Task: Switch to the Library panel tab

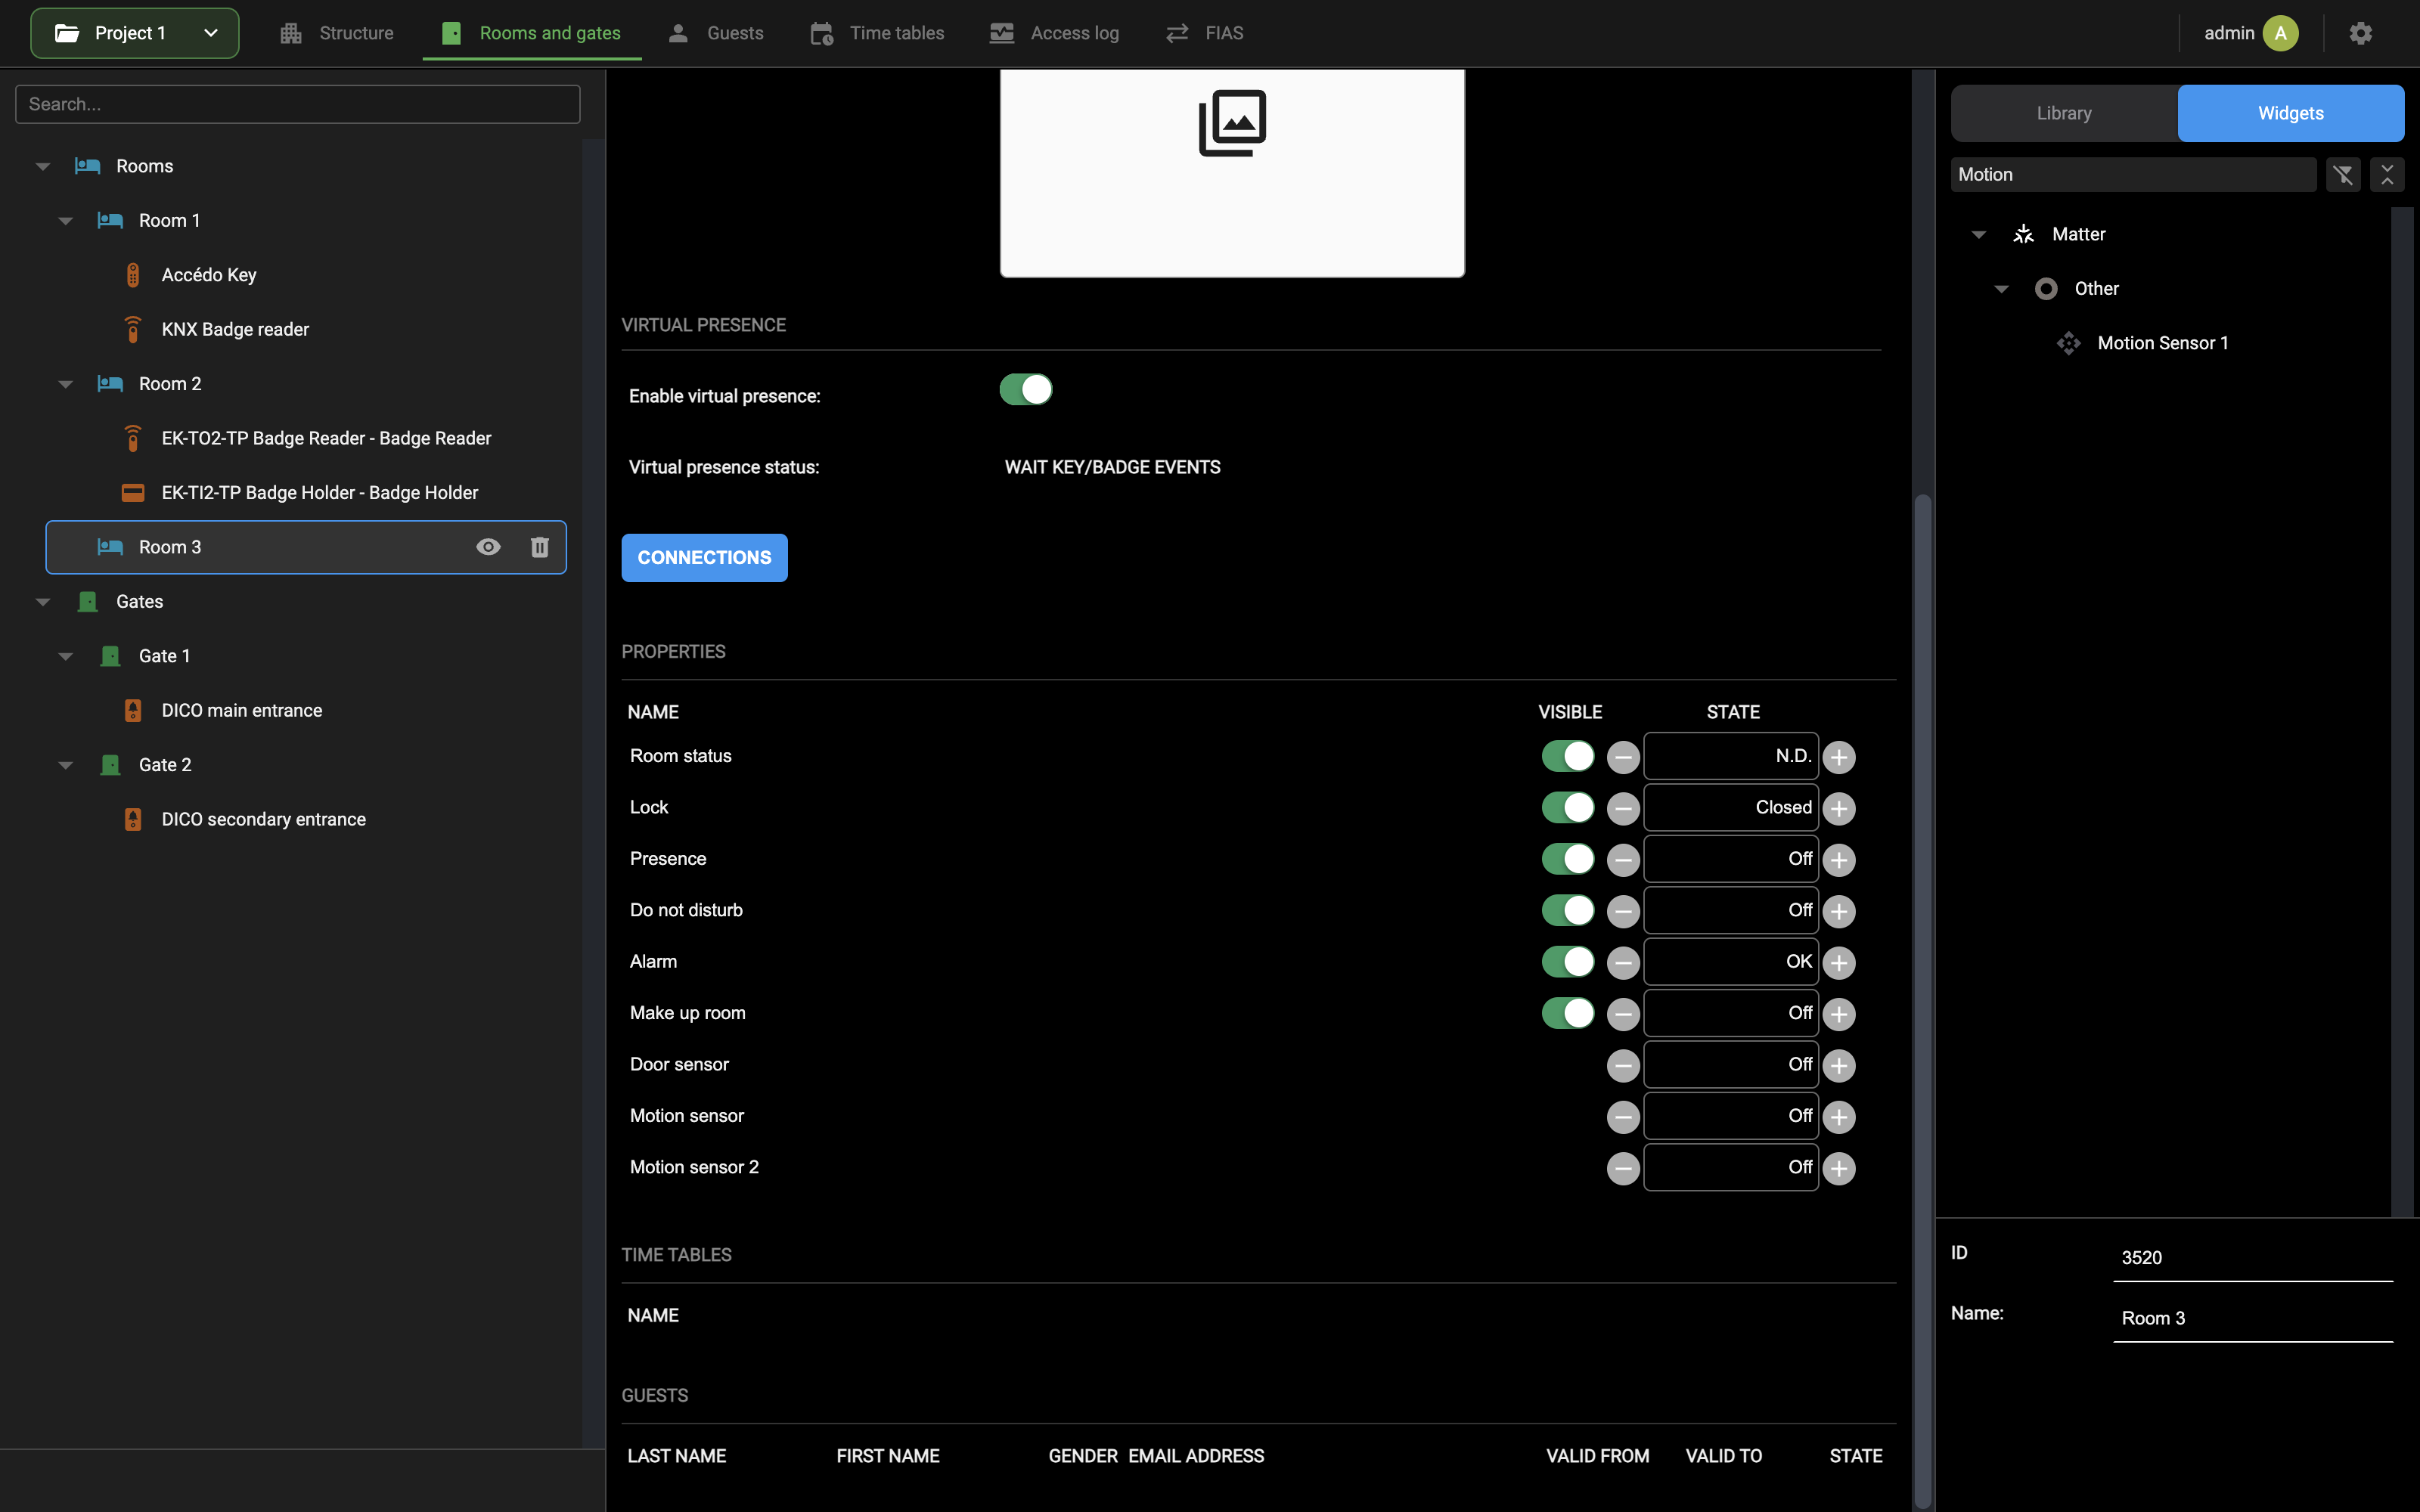Action: [x=2064, y=113]
